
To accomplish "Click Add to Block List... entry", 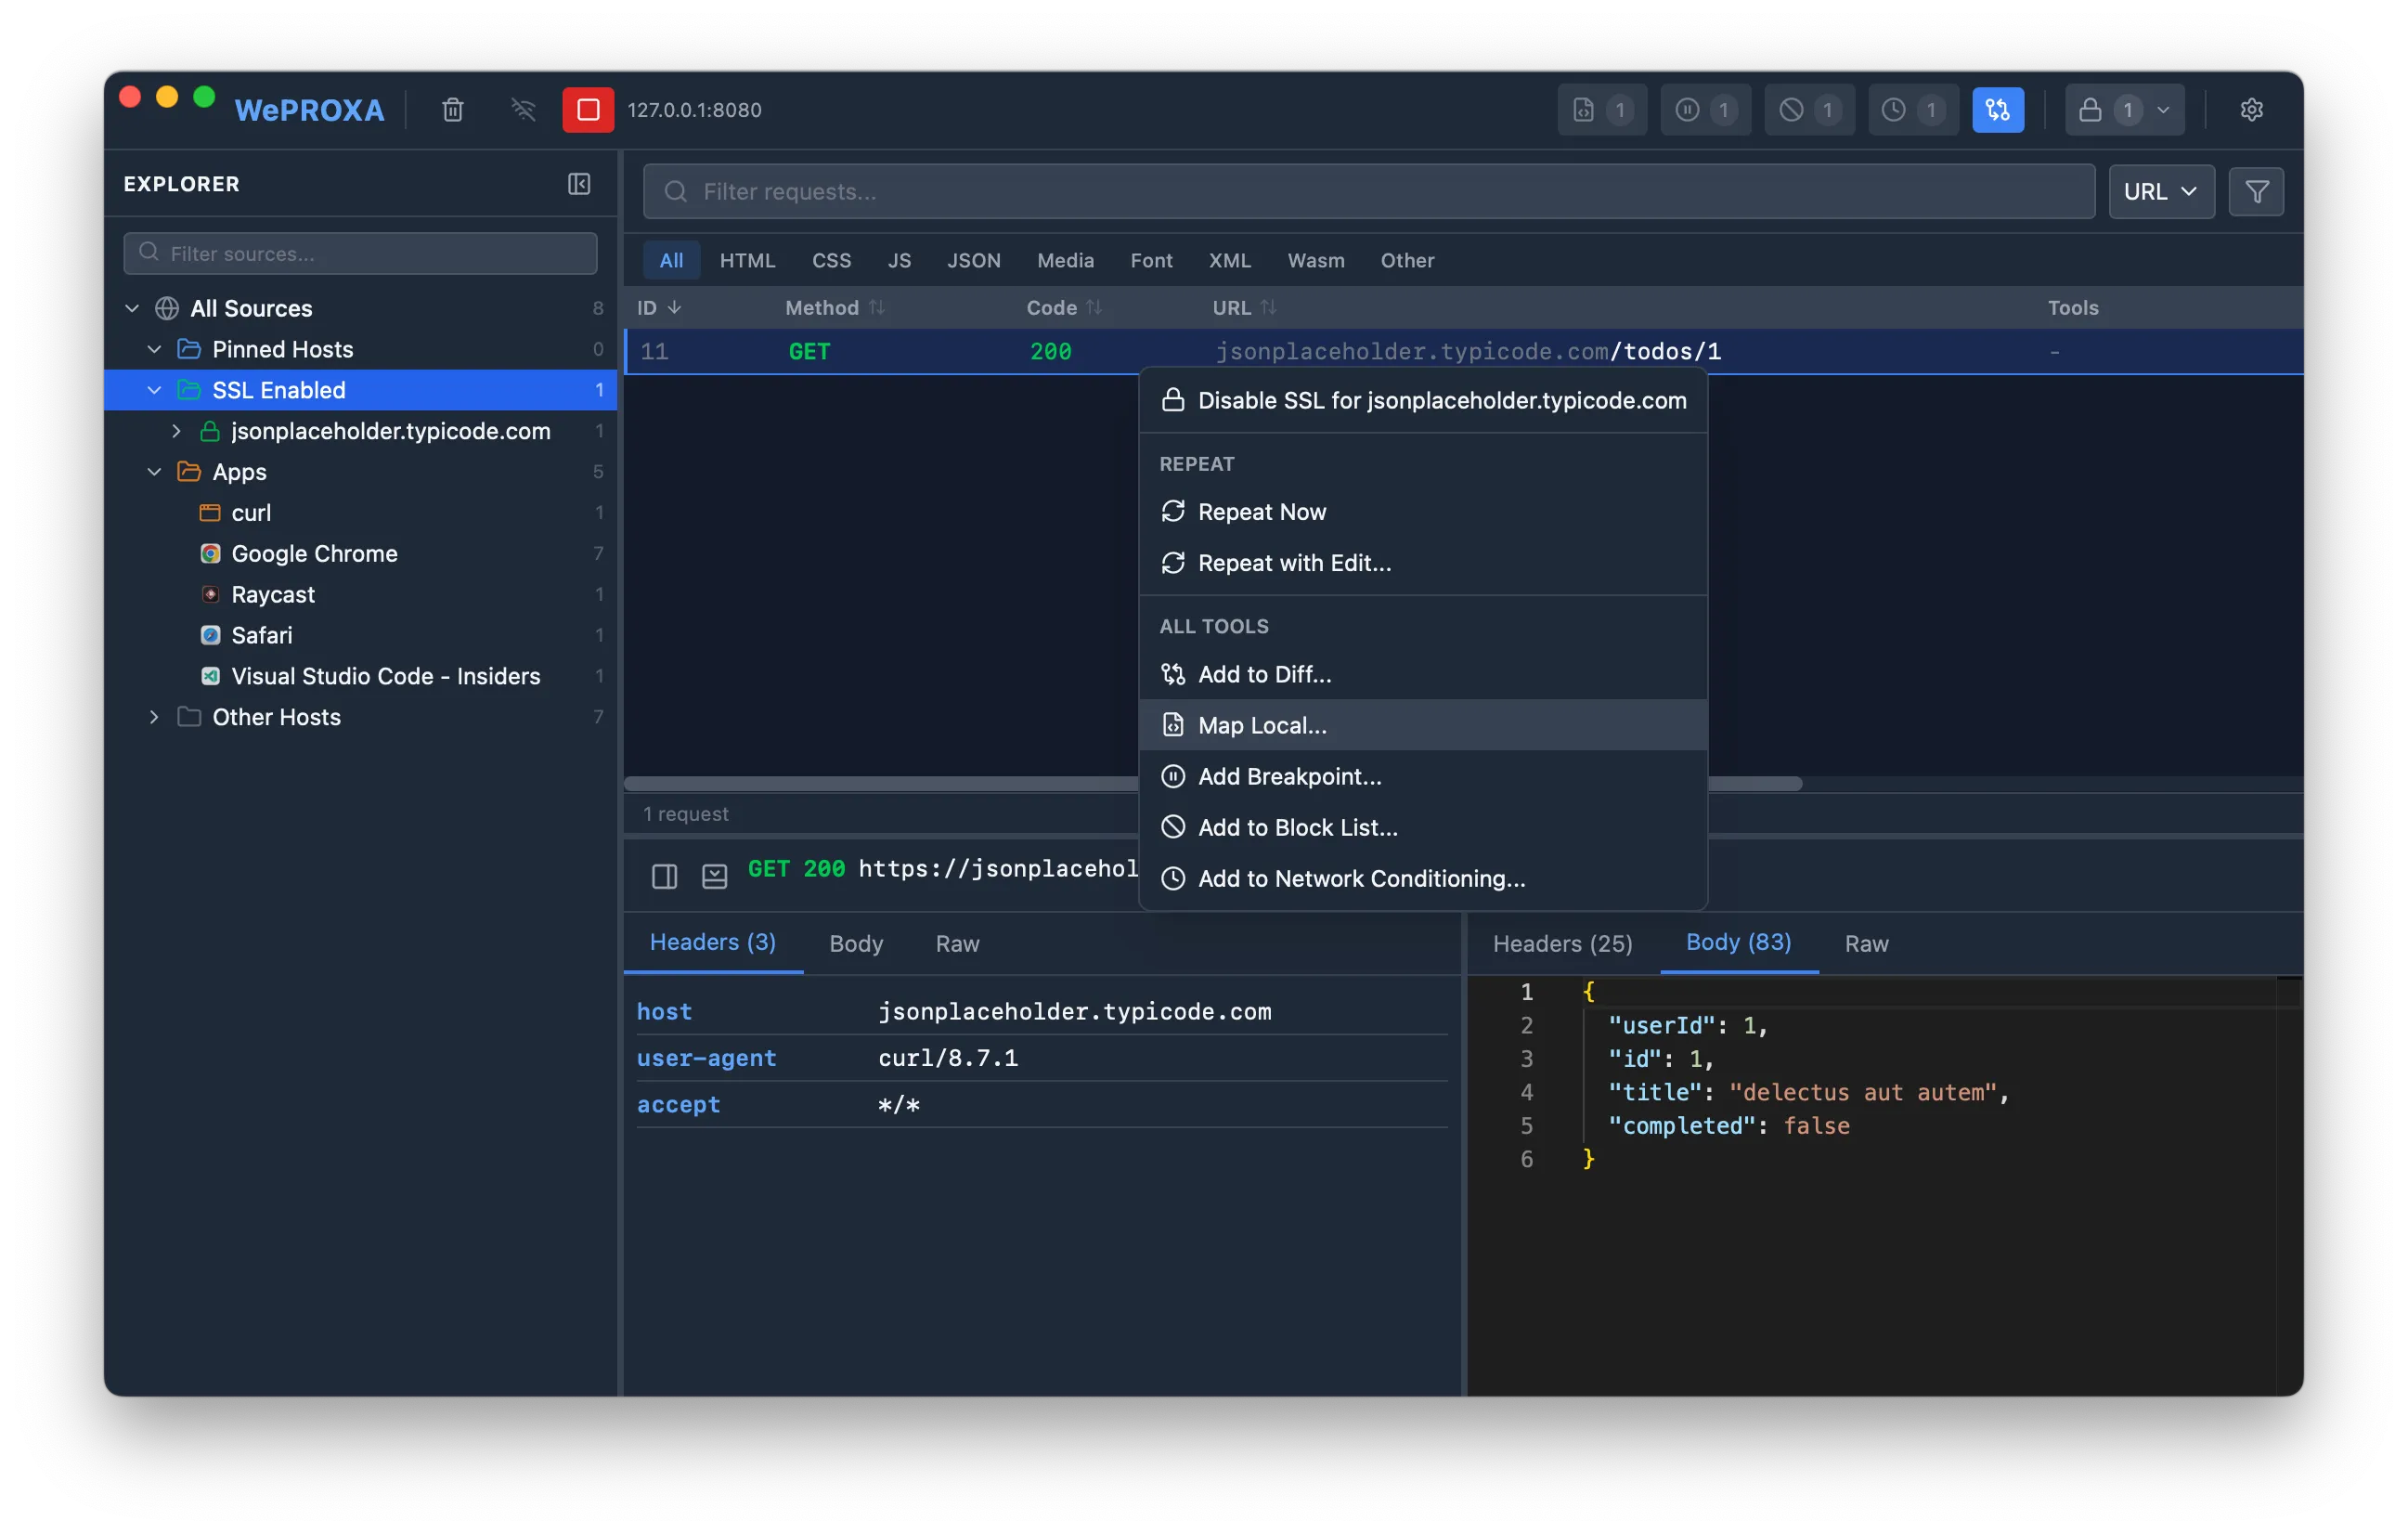I will (1297, 827).
